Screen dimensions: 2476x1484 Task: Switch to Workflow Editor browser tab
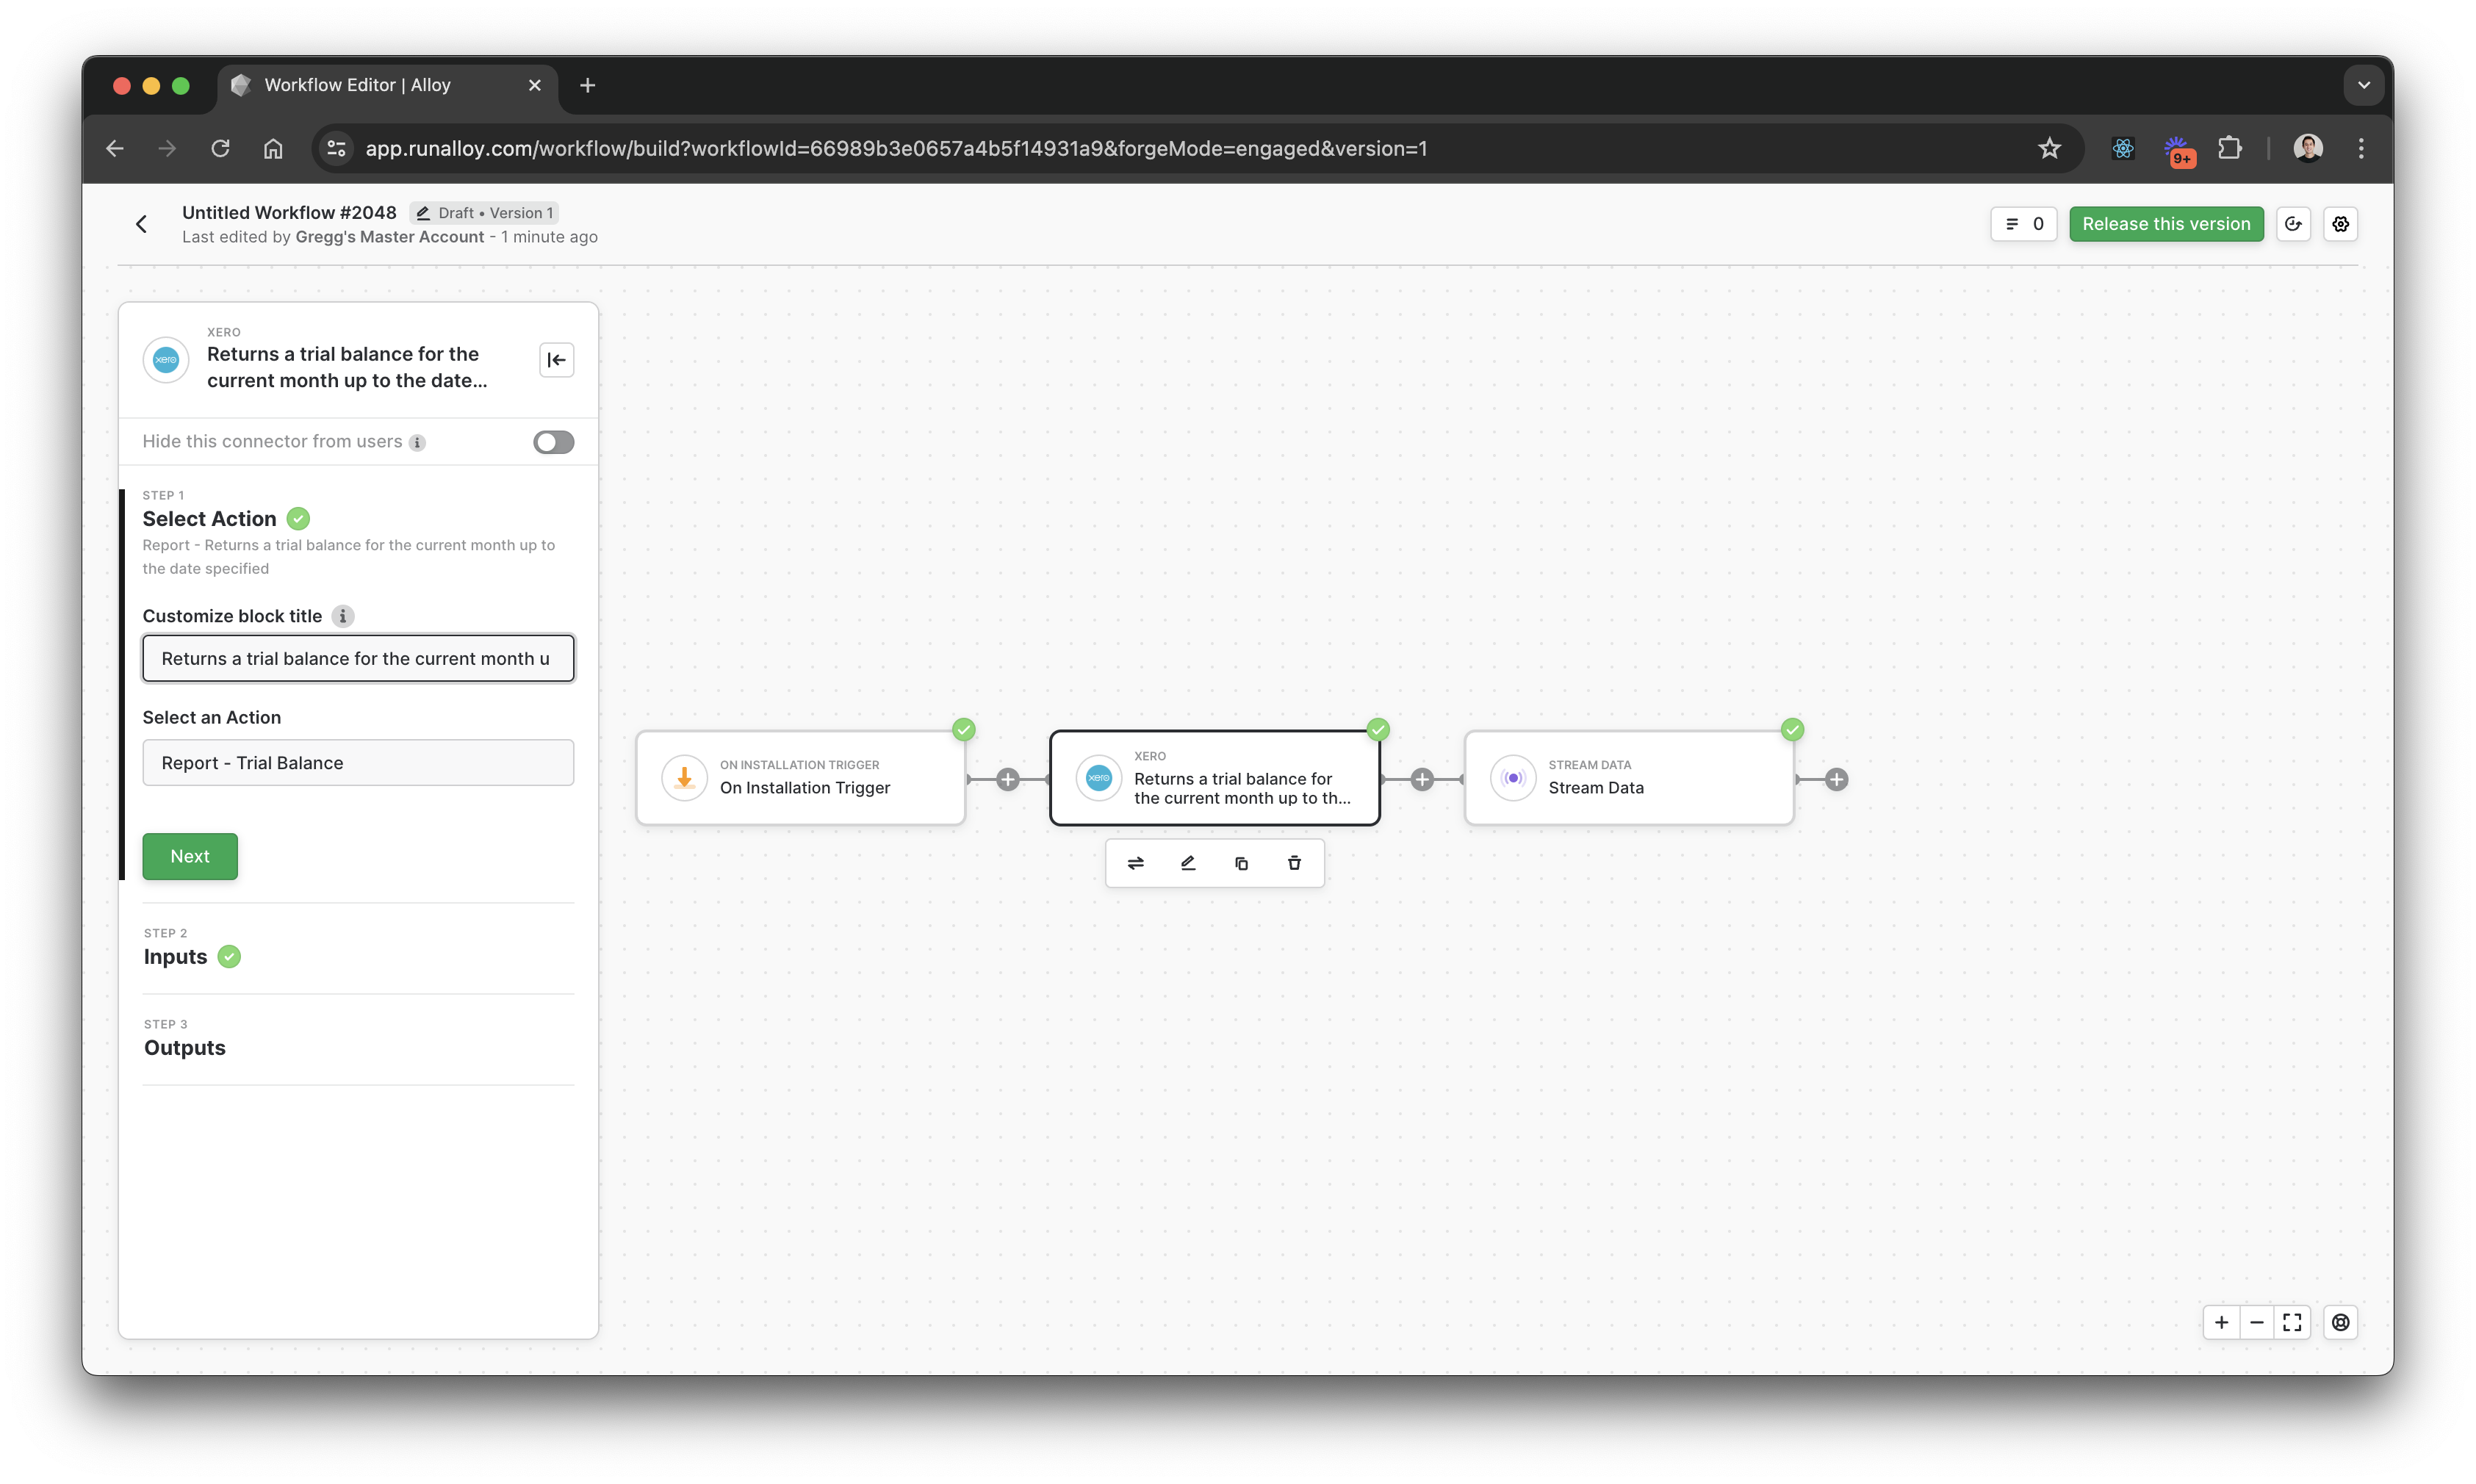(x=357, y=85)
